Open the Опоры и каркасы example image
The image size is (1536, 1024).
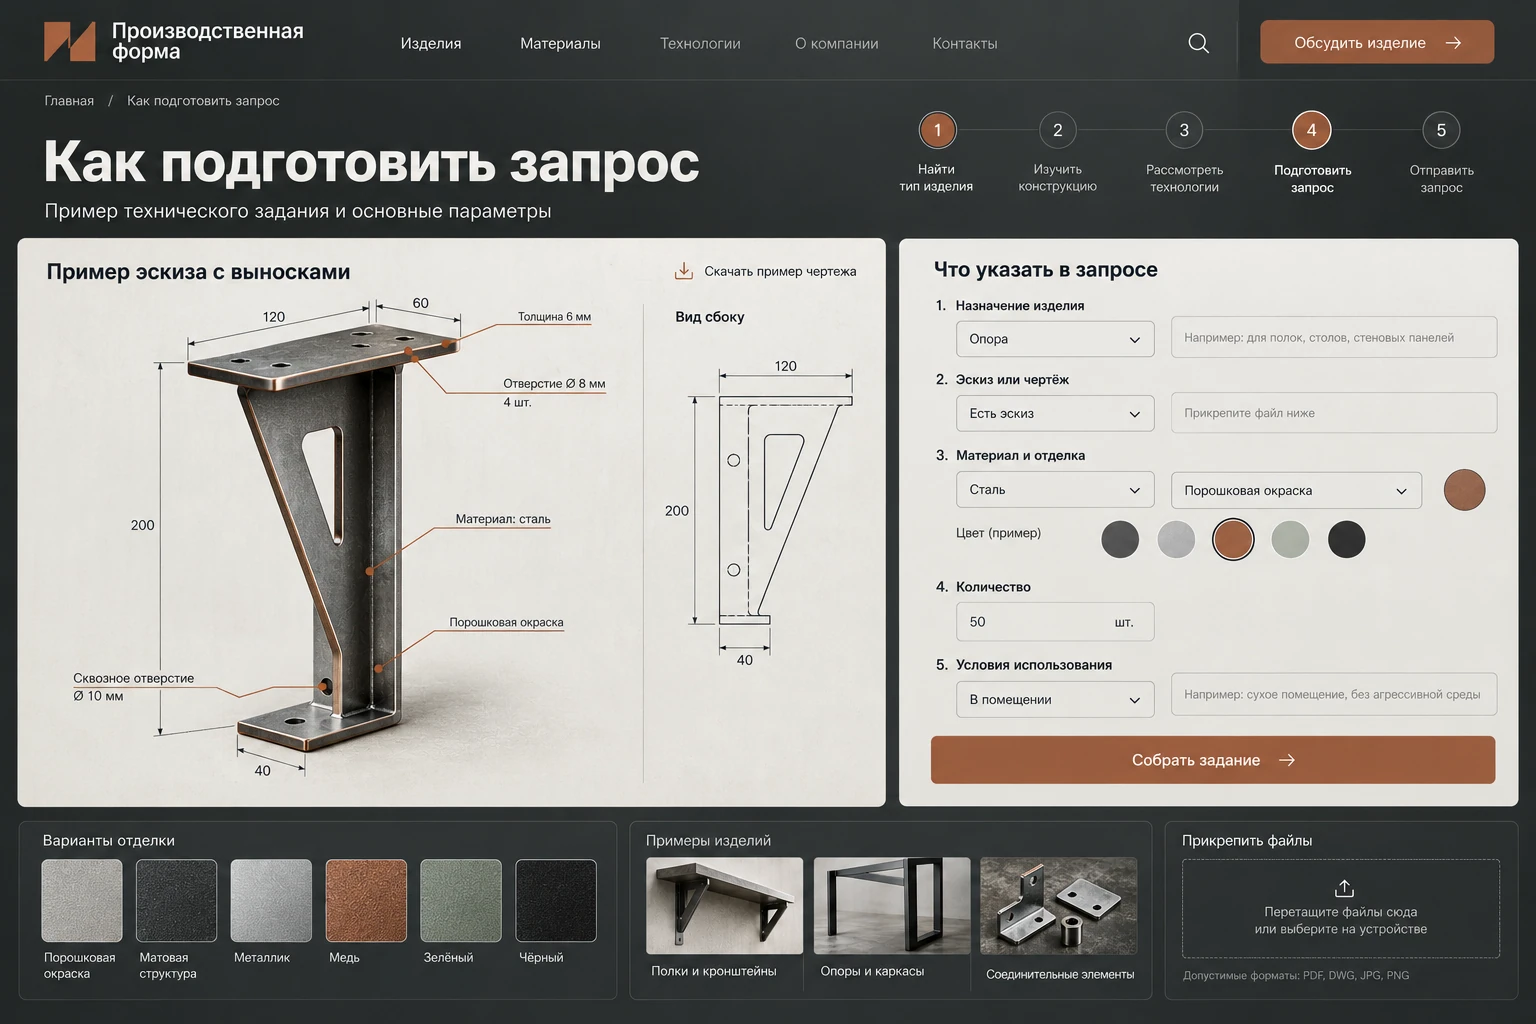click(x=892, y=905)
